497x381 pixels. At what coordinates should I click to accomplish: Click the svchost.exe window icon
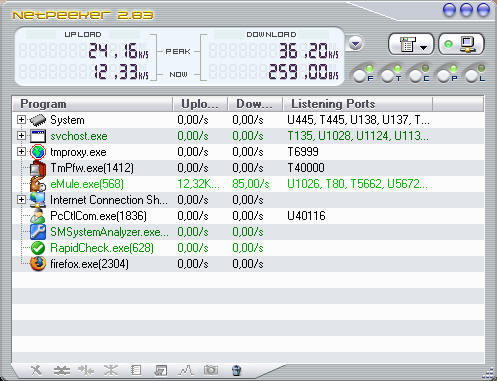point(38,136)
